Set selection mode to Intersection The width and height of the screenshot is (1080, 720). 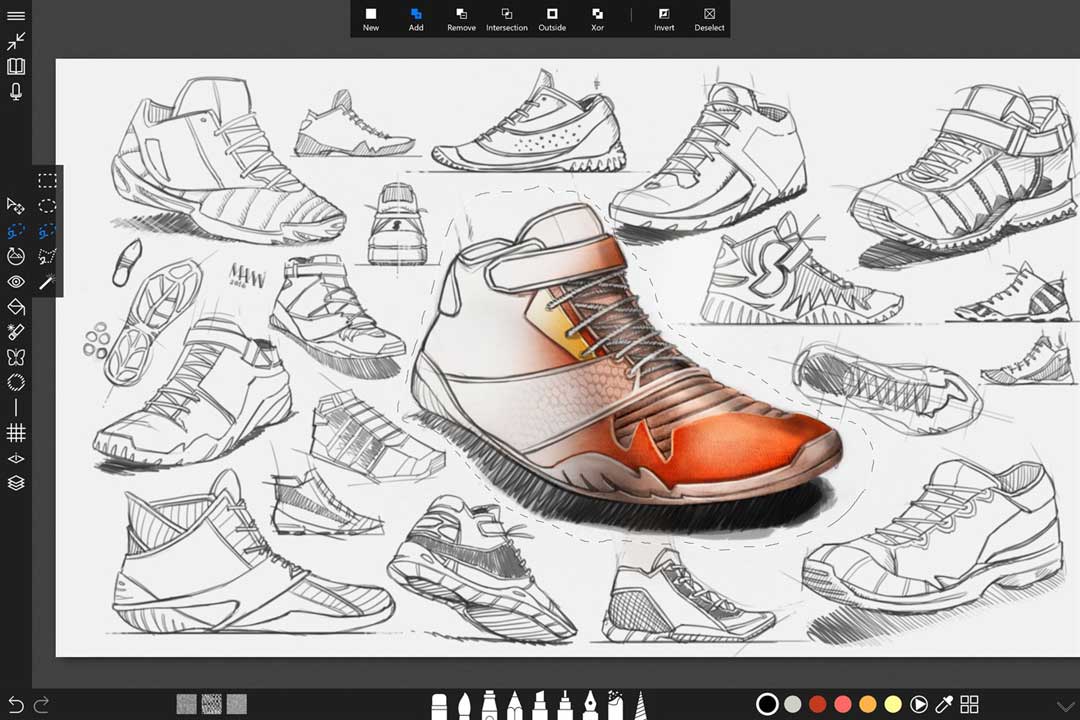coord(507,19)
